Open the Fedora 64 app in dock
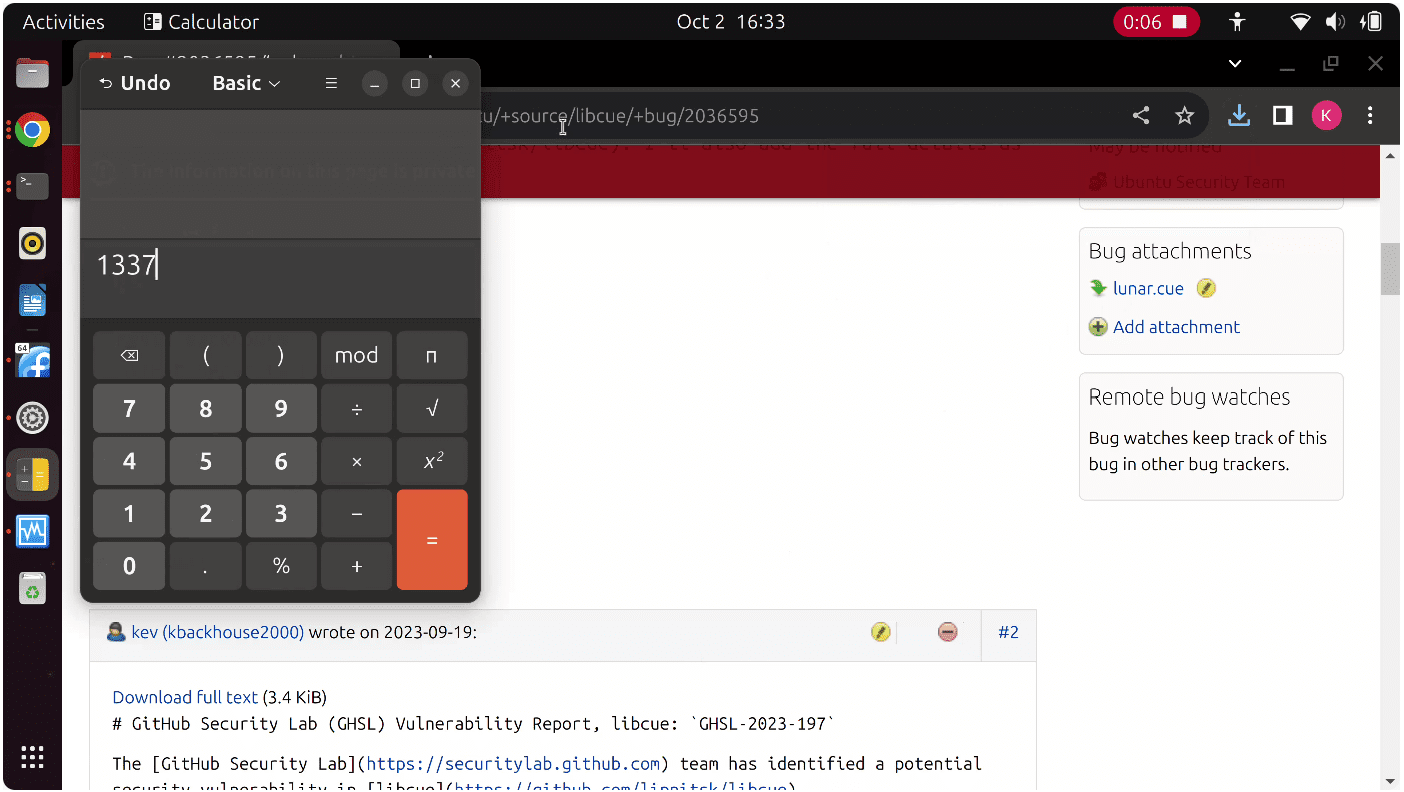This screenshot has height=792, width=1404. pyautogui.click(x=32, y=359)
